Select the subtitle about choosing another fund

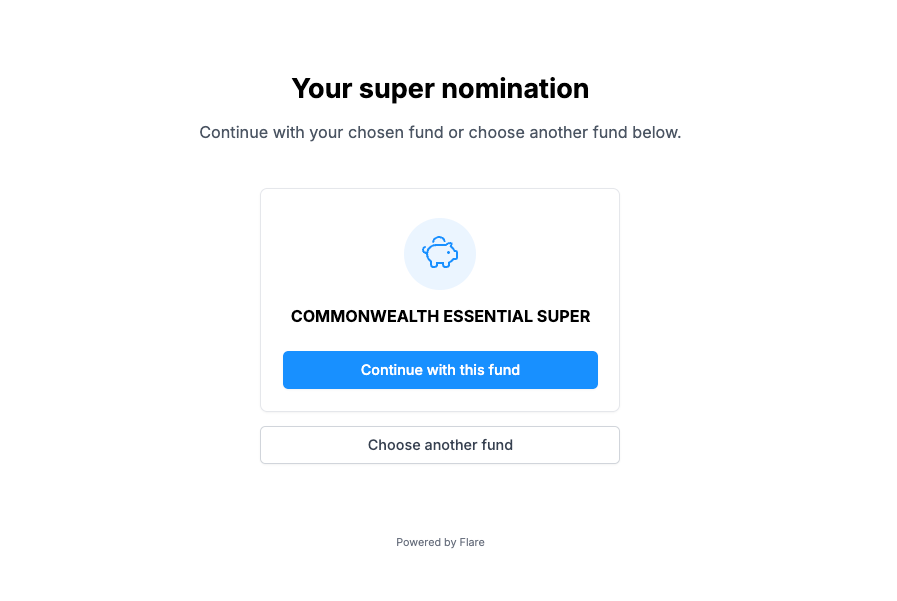[x=440, y=133]
